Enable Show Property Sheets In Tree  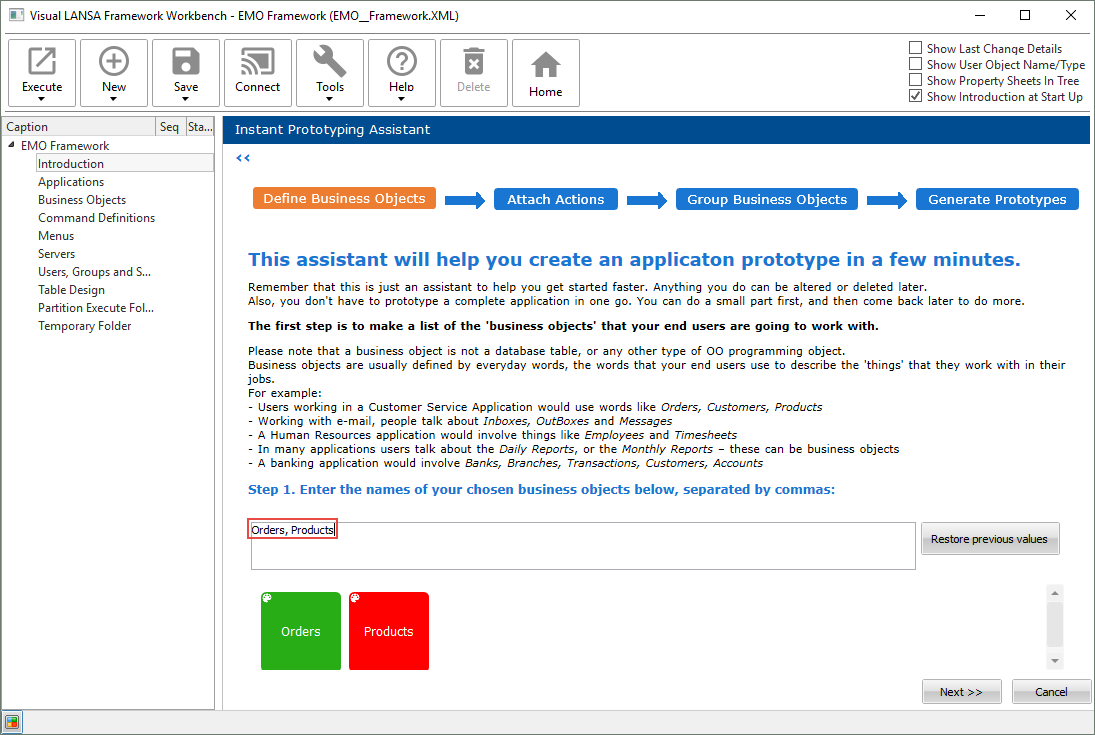pyautogui.click(x=916, y=80)
